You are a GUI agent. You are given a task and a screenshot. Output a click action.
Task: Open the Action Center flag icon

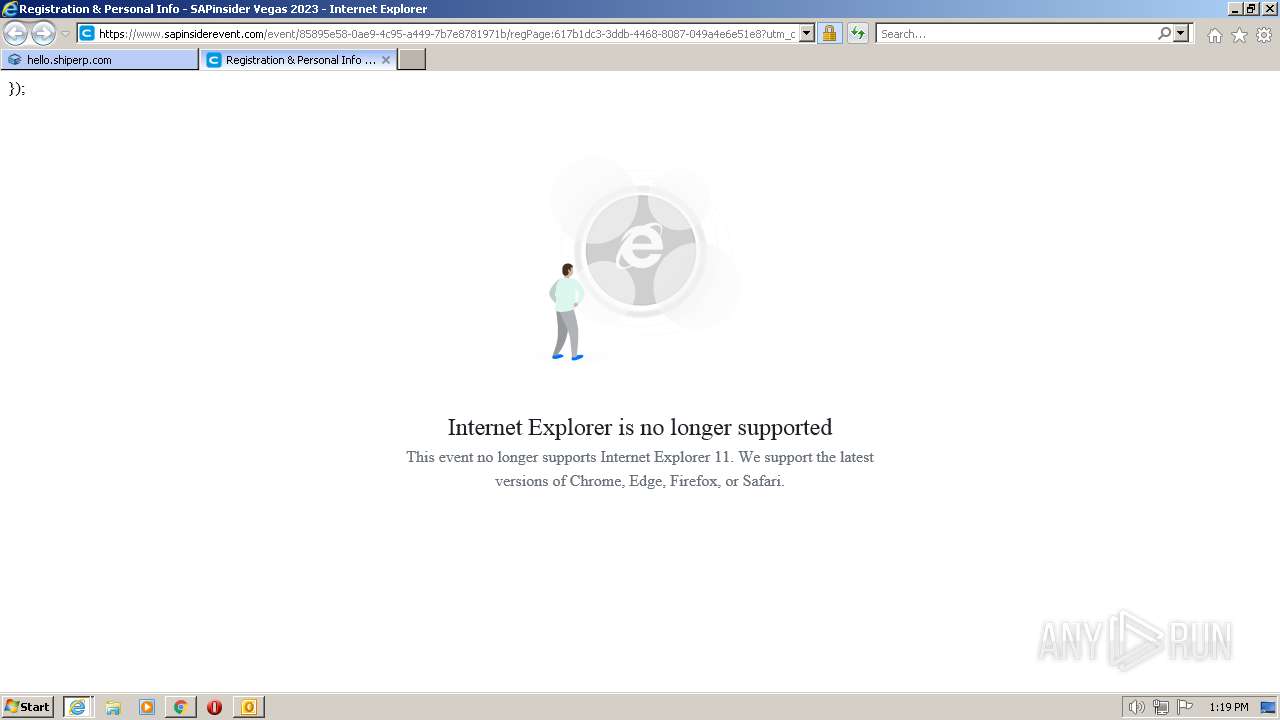click(1185, 707)
